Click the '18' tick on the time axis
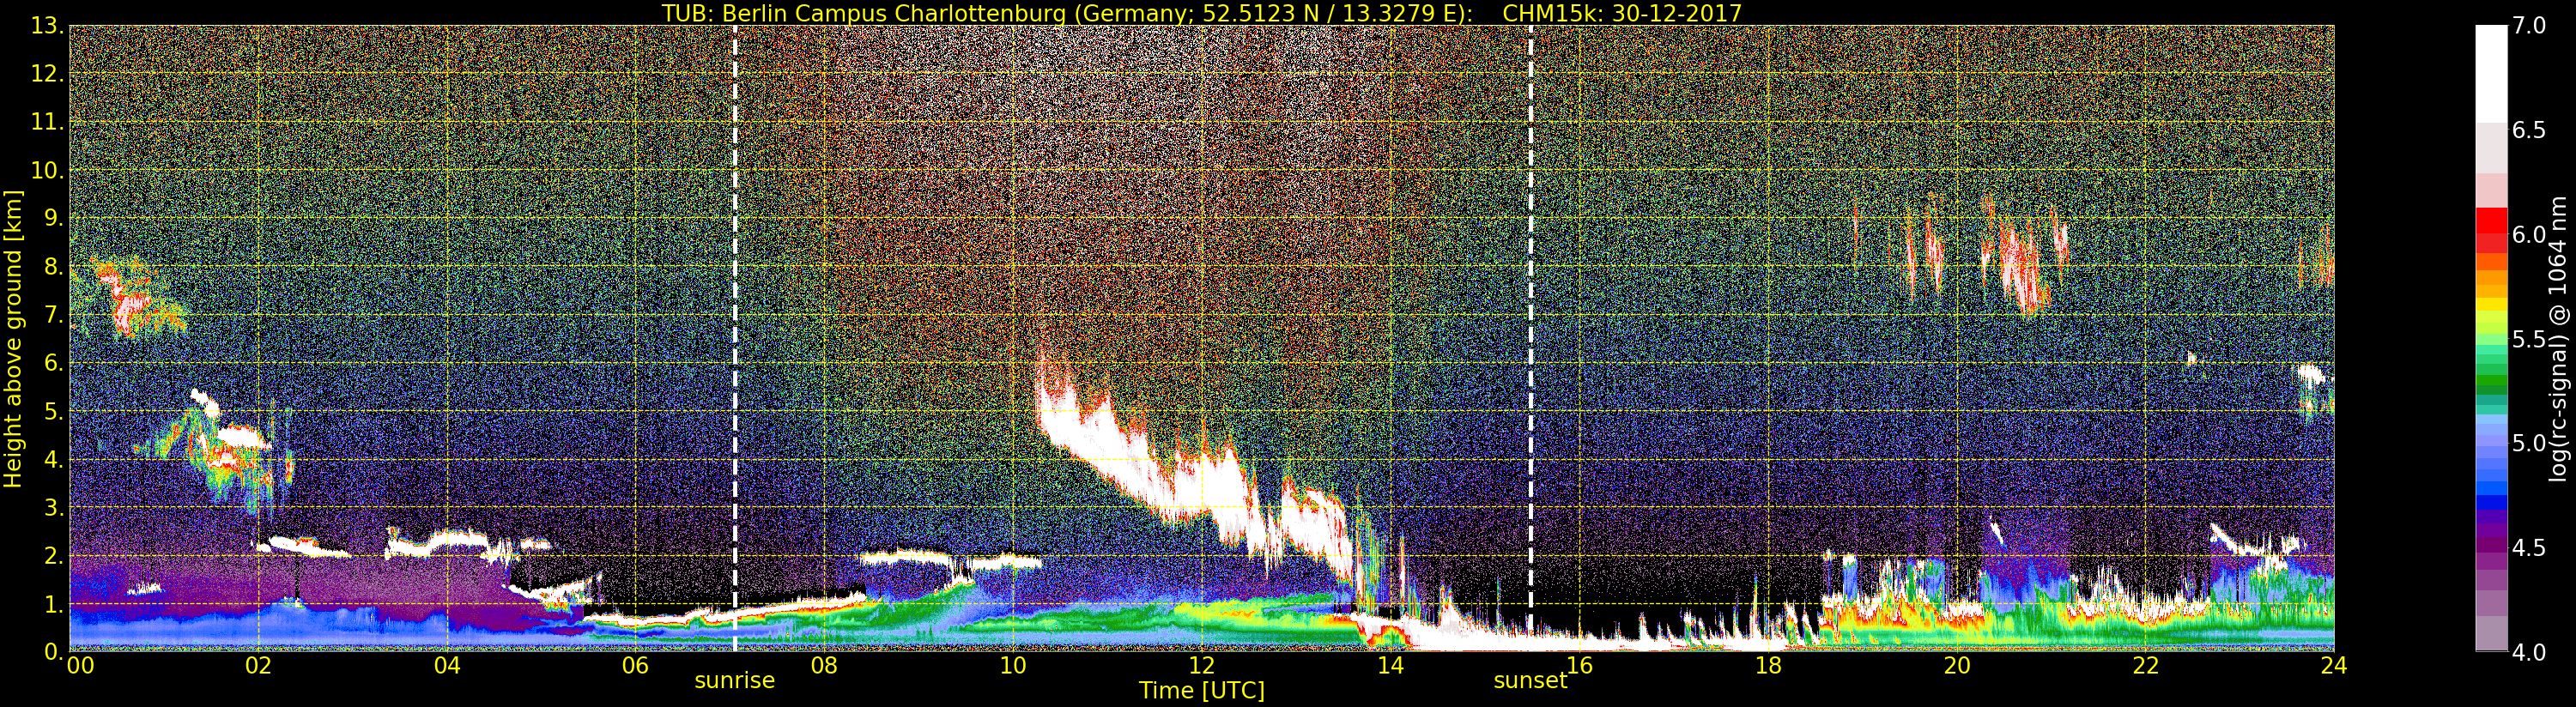This screenshot has width=2576, height=707. coord(1768,665)
